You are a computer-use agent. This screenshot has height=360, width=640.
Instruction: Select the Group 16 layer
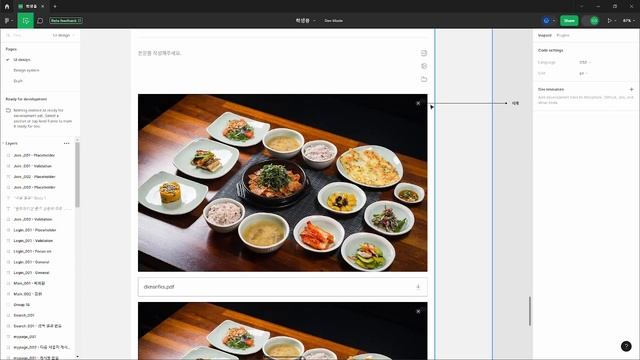[x=22, y=305]
